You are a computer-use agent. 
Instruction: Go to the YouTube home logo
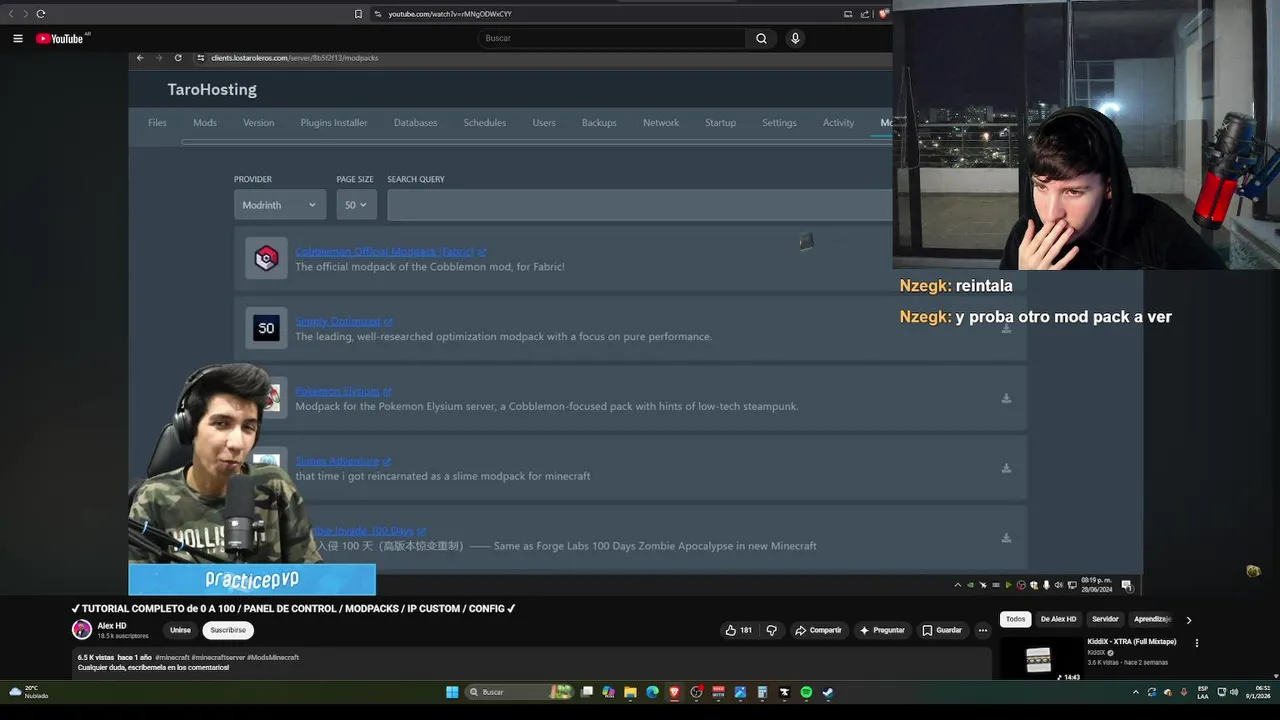(x=60, y=38)
